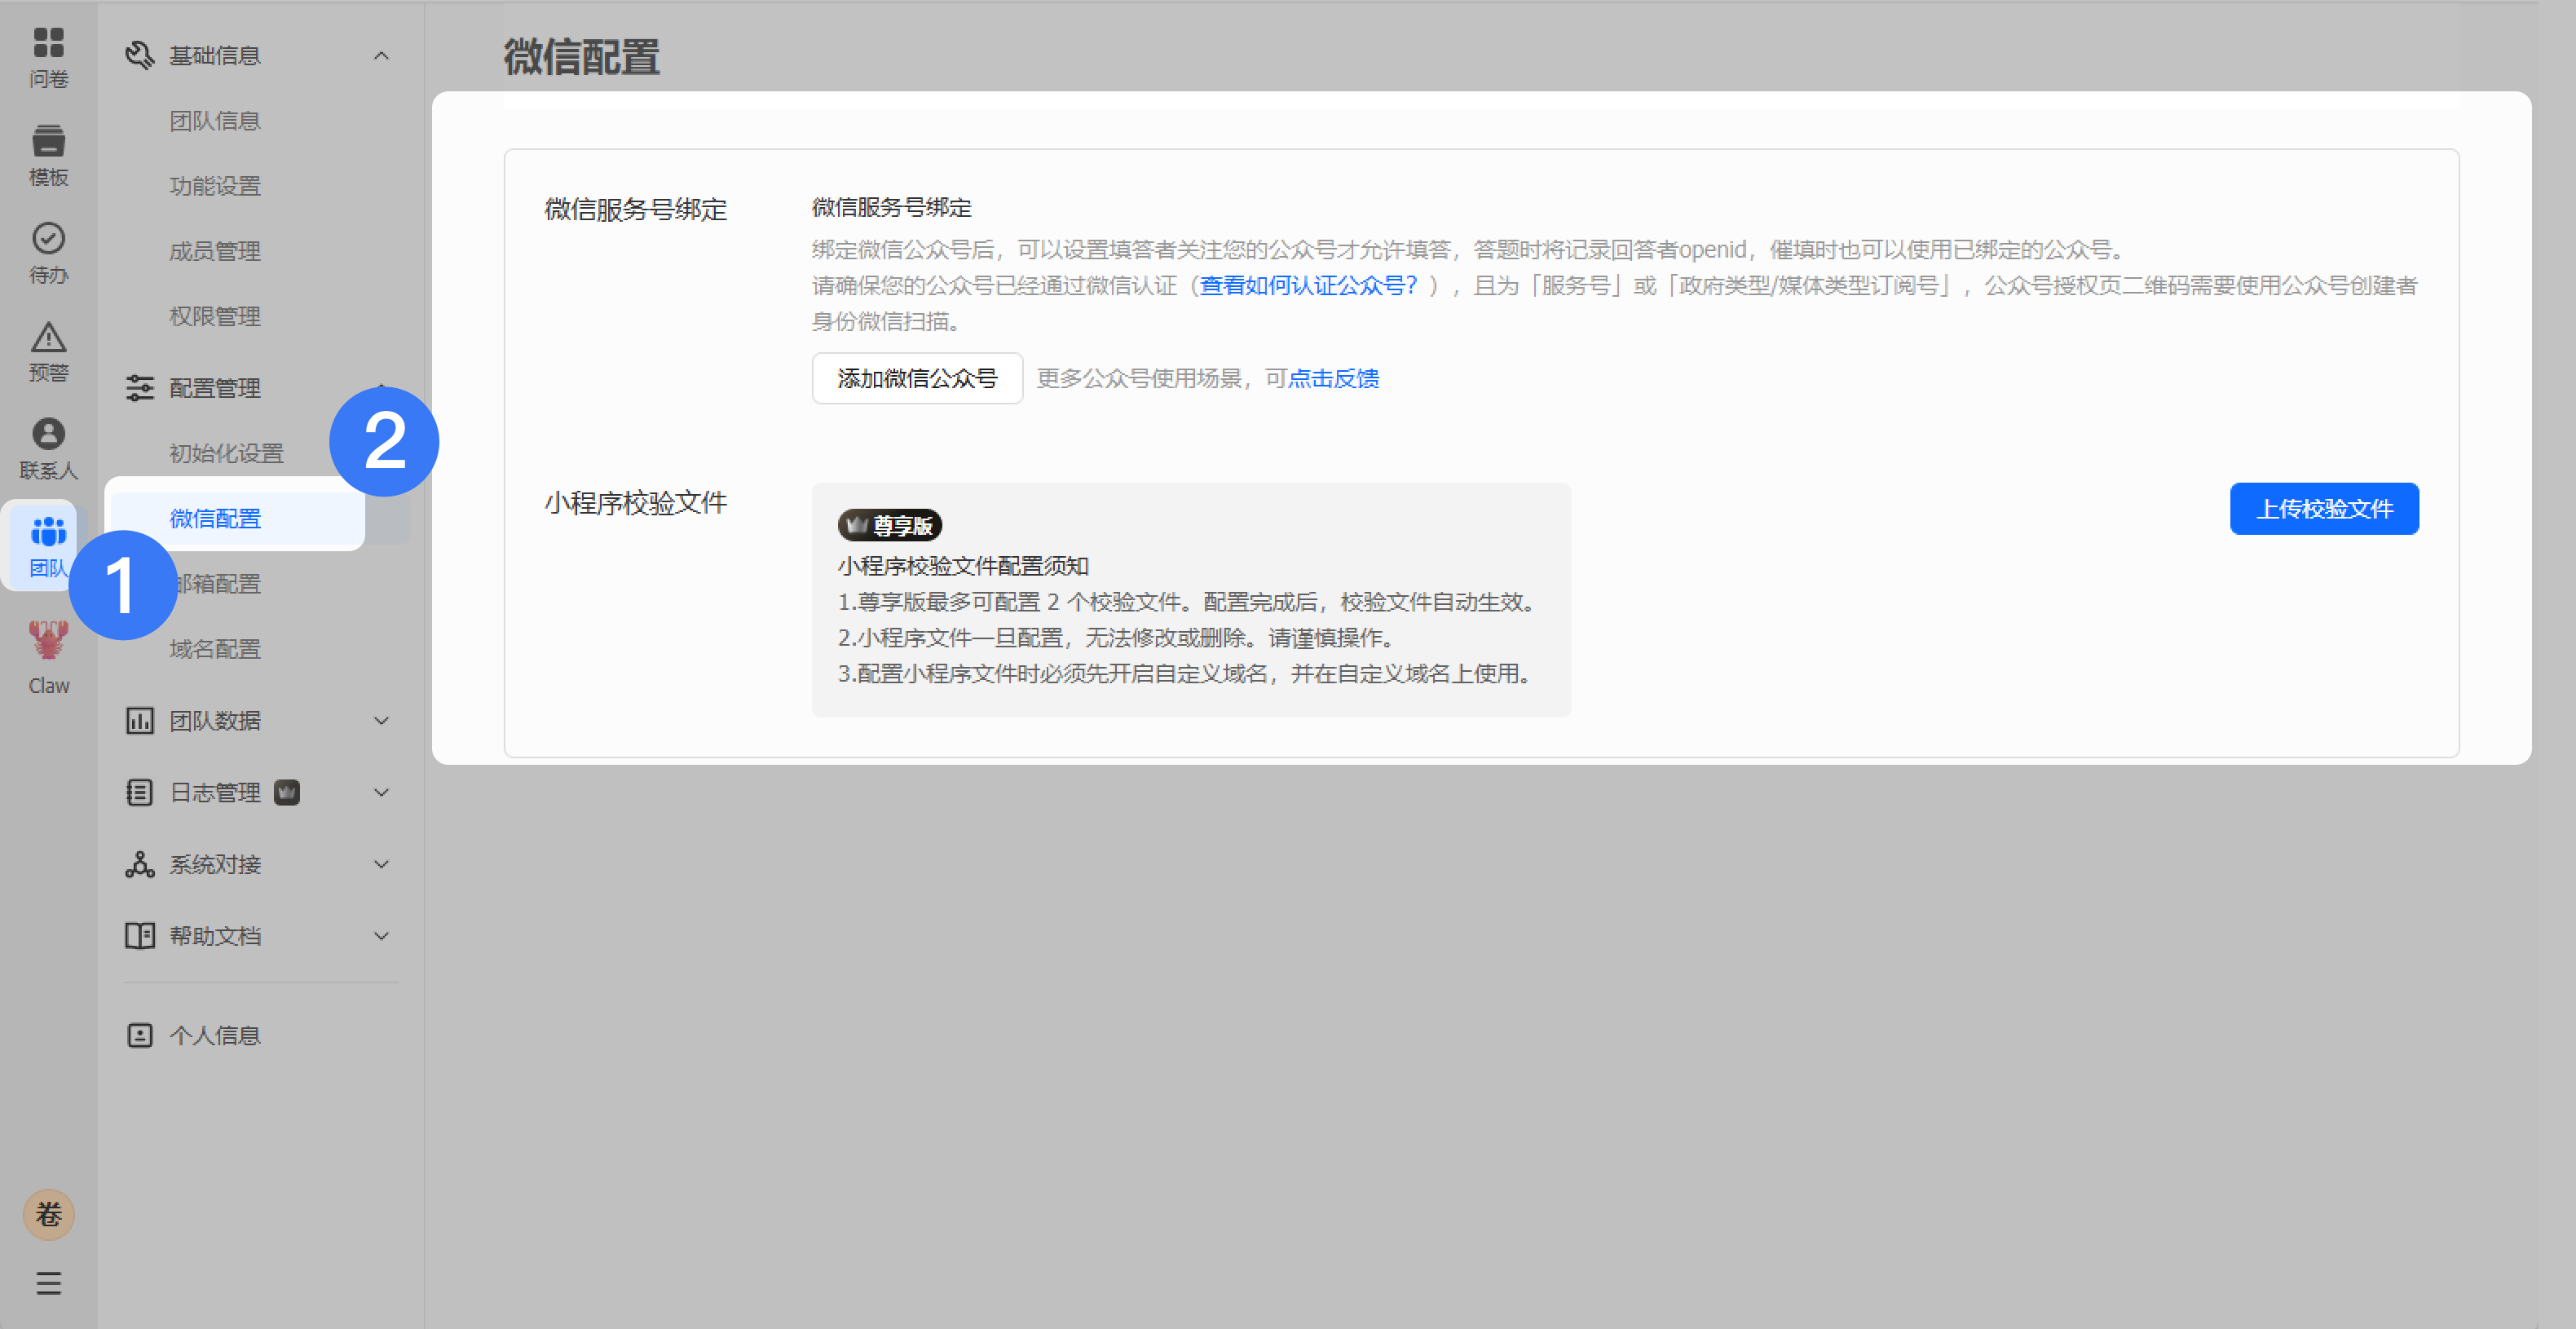Viewport: 2576px width, 1329px height.
Task: Click the 尊享版 crown badge
Action: pyautogui.click(x=889, y=525)
